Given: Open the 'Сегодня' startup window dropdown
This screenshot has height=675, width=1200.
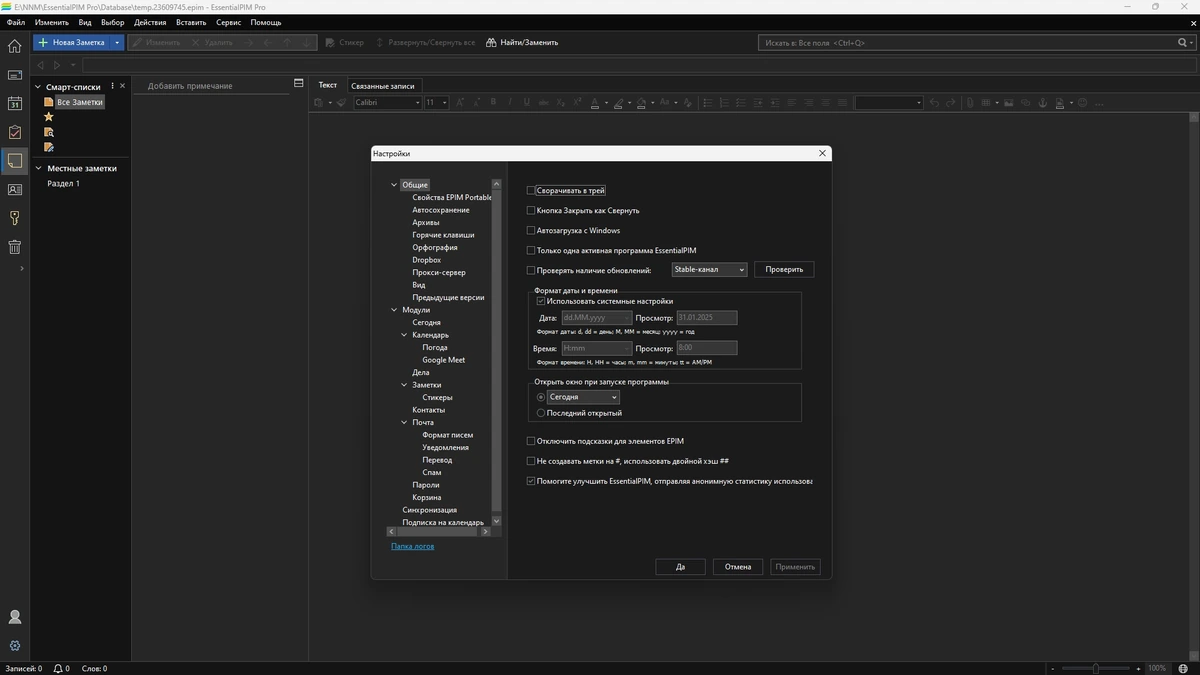Looking at the screenshot, I should [x=583, y=397].
